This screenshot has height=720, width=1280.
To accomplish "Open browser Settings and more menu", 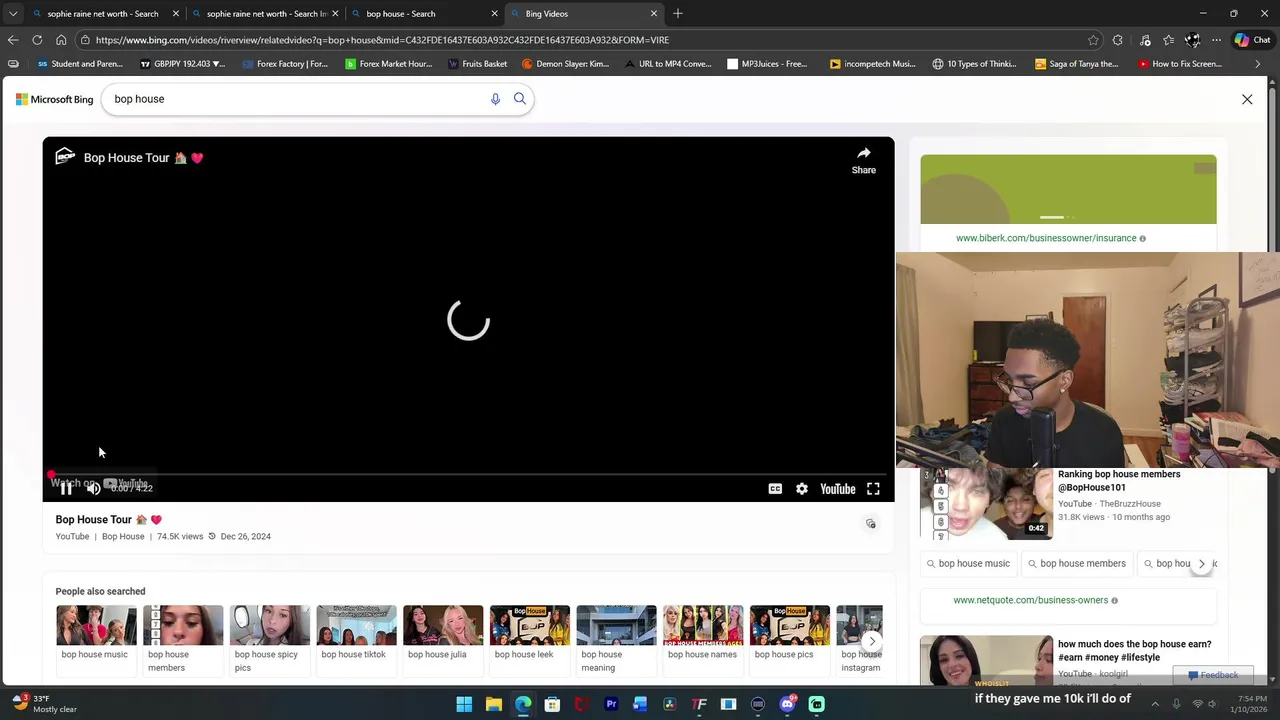I will click(x=1216, y=40).
